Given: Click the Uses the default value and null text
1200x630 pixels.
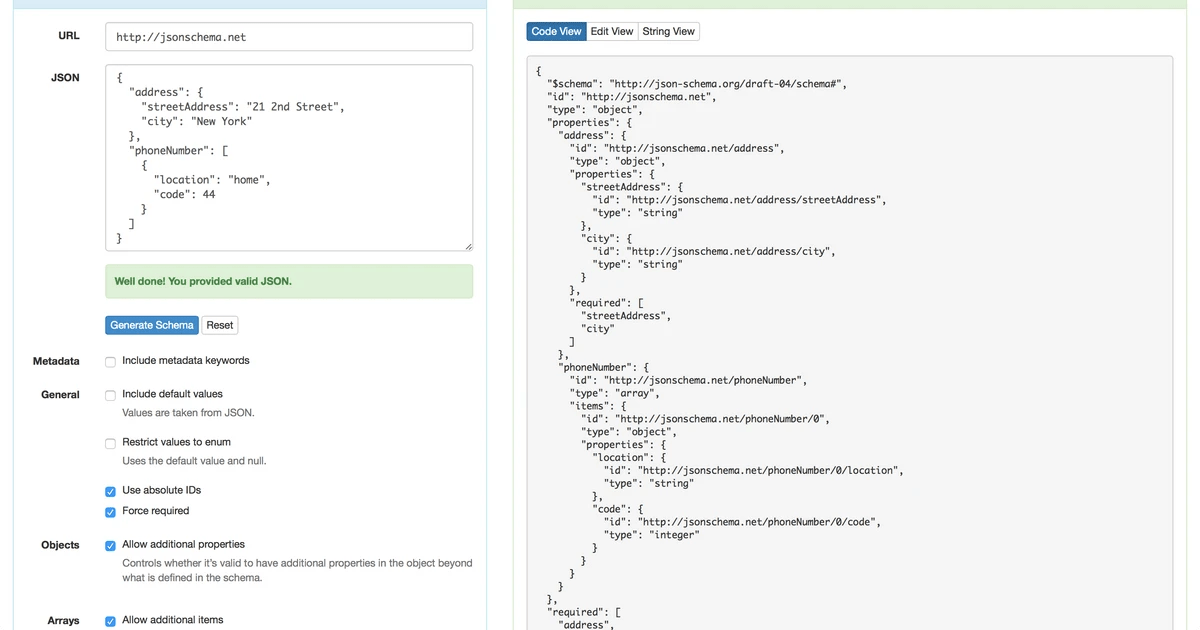Looking at the screenshot, I should coord(197,462).
